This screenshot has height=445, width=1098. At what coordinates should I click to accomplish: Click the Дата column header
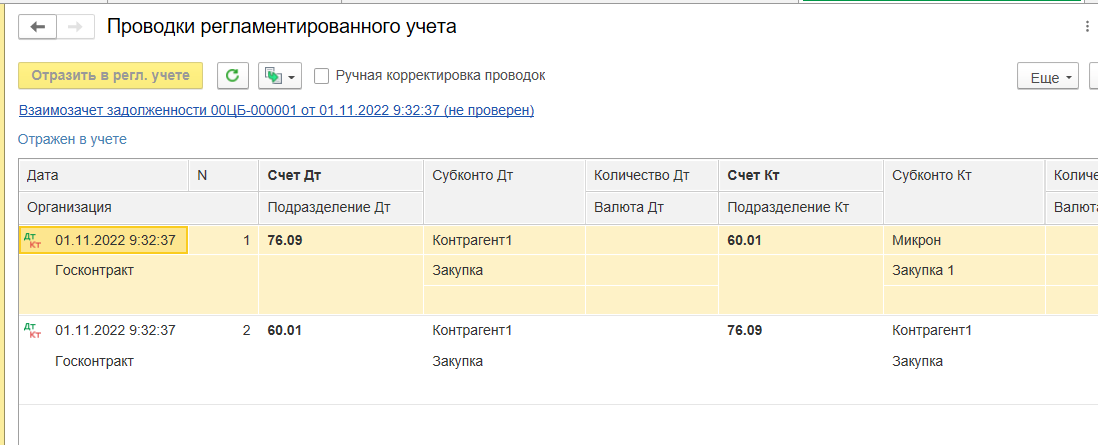coord(104,176)
